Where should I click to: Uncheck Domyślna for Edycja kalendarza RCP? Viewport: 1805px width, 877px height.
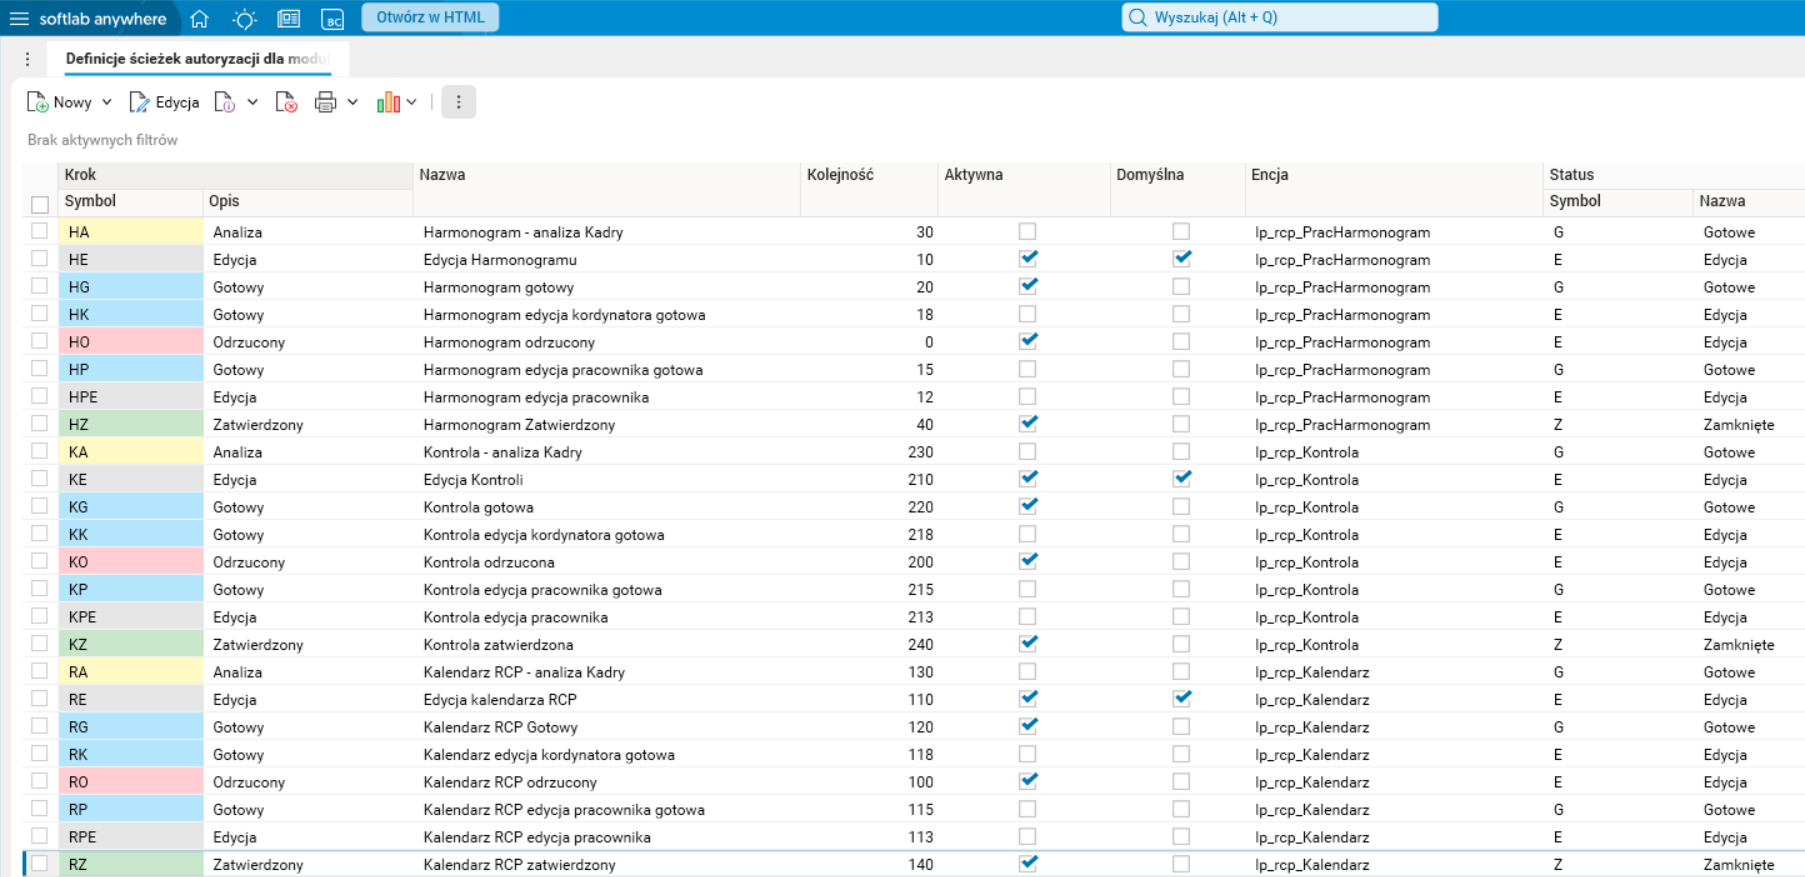1181,698
